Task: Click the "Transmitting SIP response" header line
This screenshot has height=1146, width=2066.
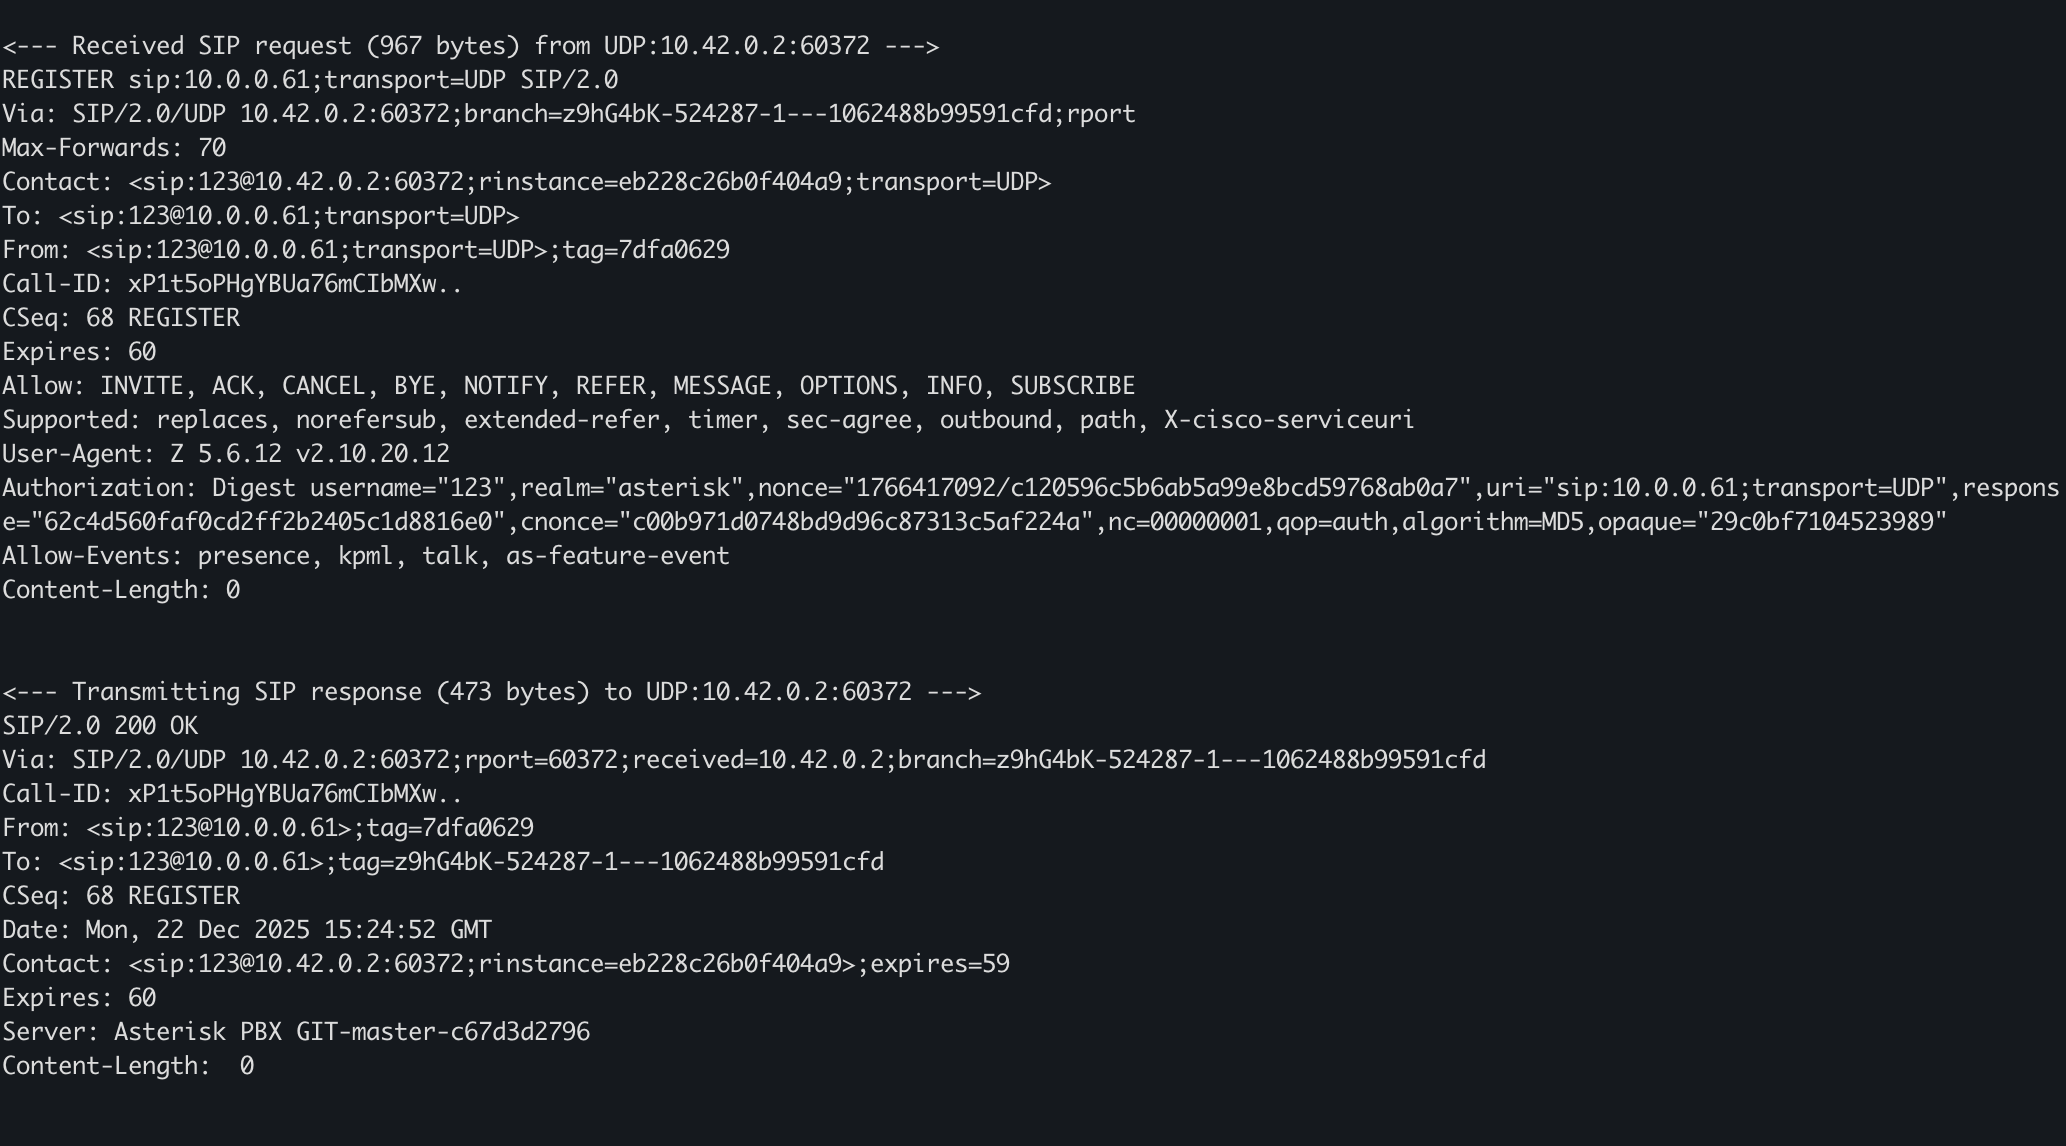Action: 491,692
